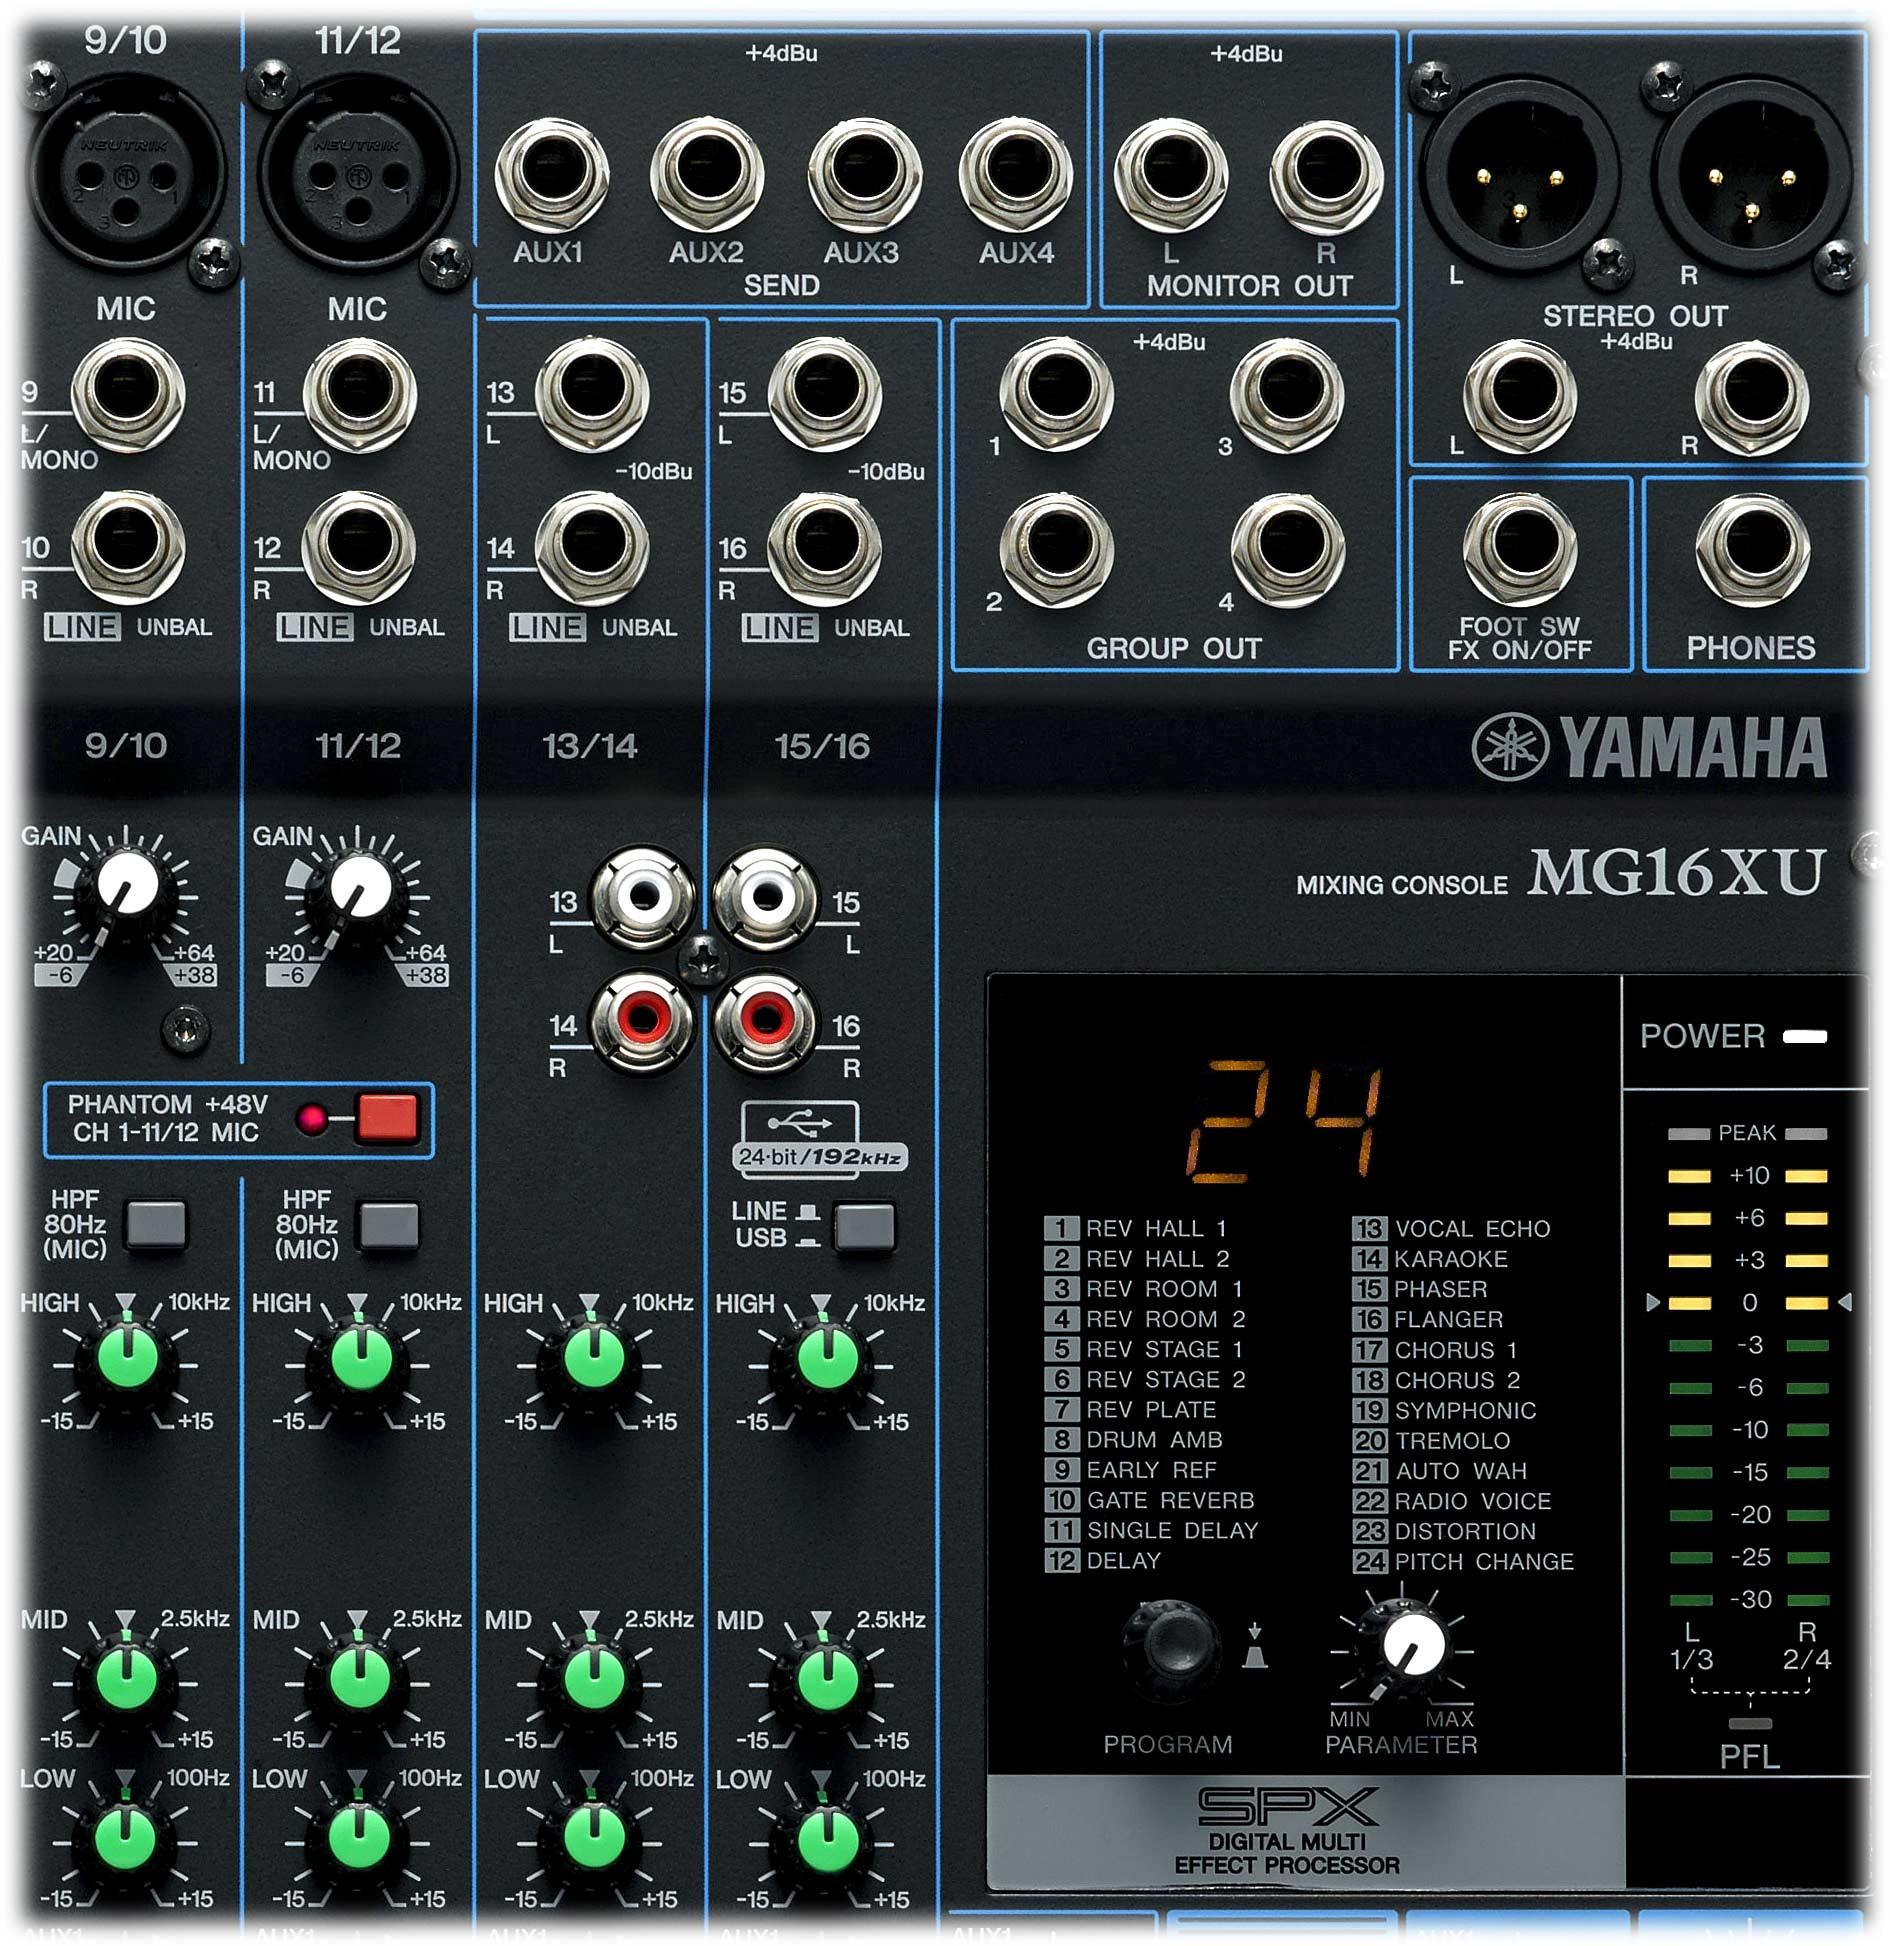Click channel 11/12 MIC XLR input
The height and width of the screenshot is (1946, 1890).
click(x=358, y=172)
